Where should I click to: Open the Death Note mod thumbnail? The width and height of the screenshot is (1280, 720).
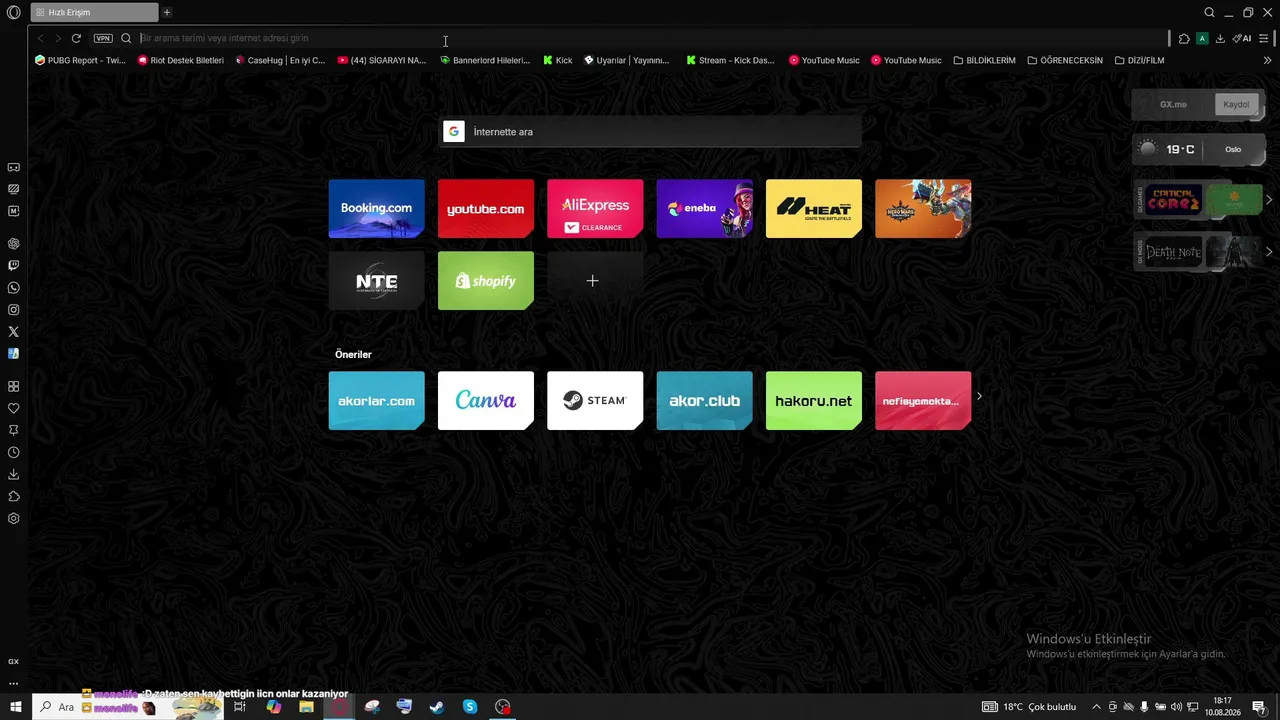(1174, 252)
